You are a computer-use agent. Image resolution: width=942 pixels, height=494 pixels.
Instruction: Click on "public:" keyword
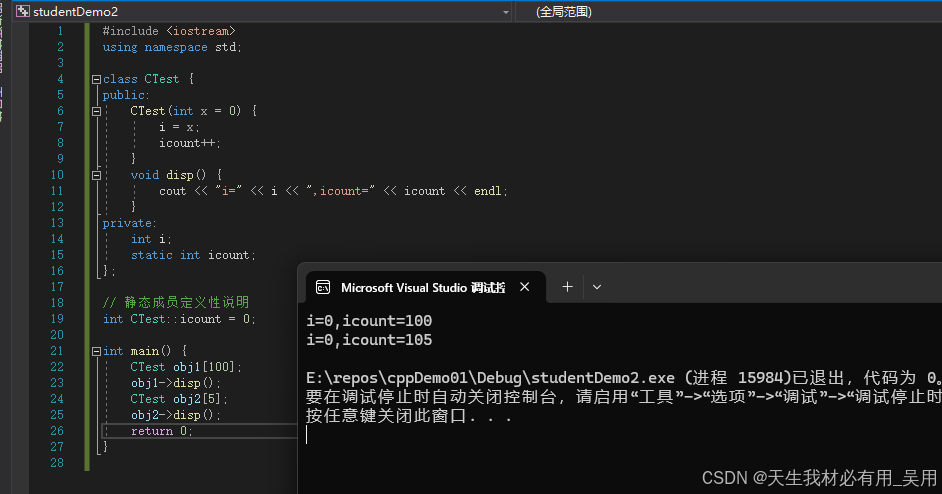pyautogui.click(x=126, y=95)
